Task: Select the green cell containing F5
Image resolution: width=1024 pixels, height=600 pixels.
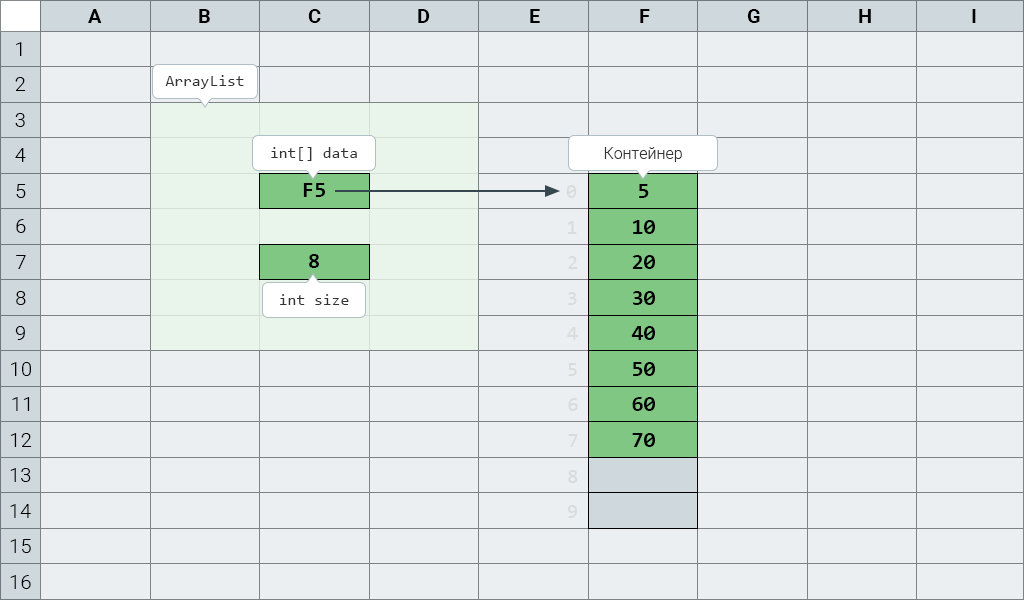Action: pyautogui.click(x=314, y=191)
